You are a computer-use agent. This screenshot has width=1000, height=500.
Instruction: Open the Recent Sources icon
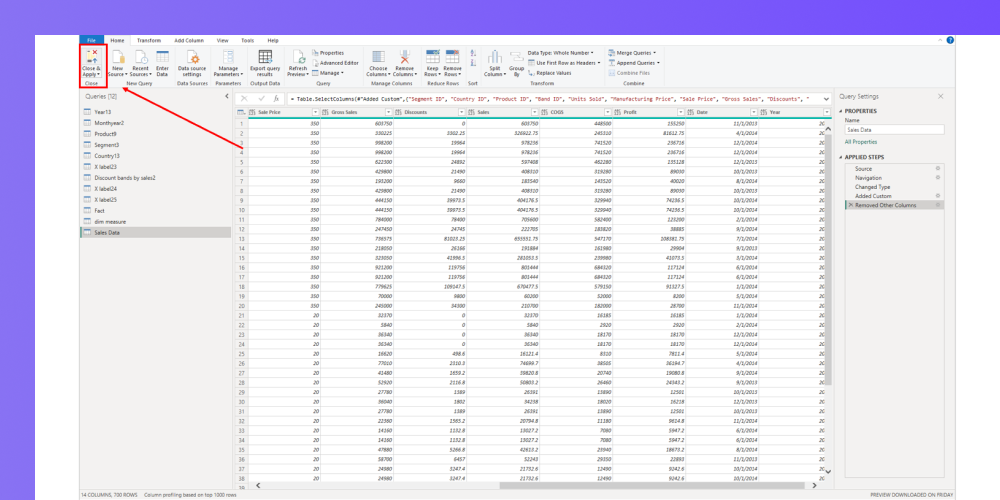(x=141, y=56)
